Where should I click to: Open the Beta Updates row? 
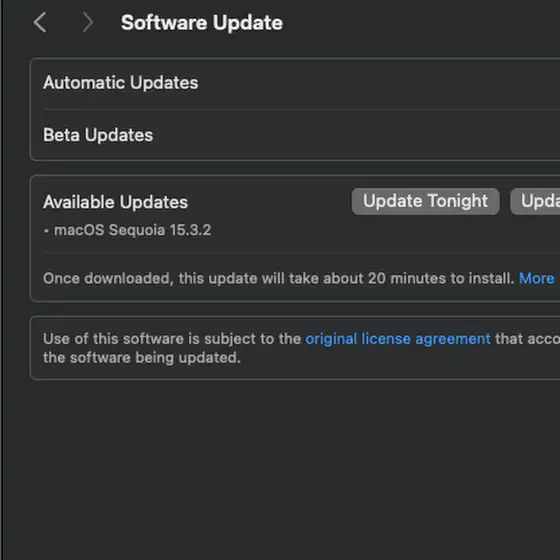pos(295,135)
